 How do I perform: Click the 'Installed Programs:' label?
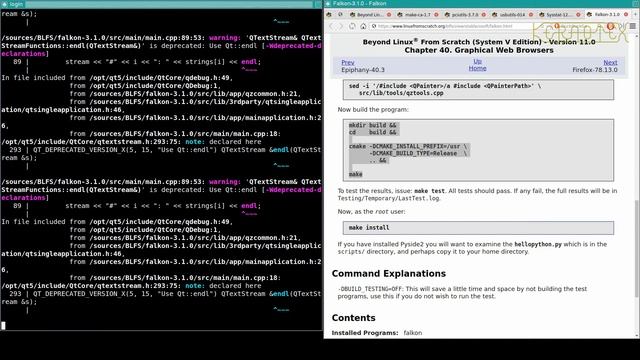364,333
